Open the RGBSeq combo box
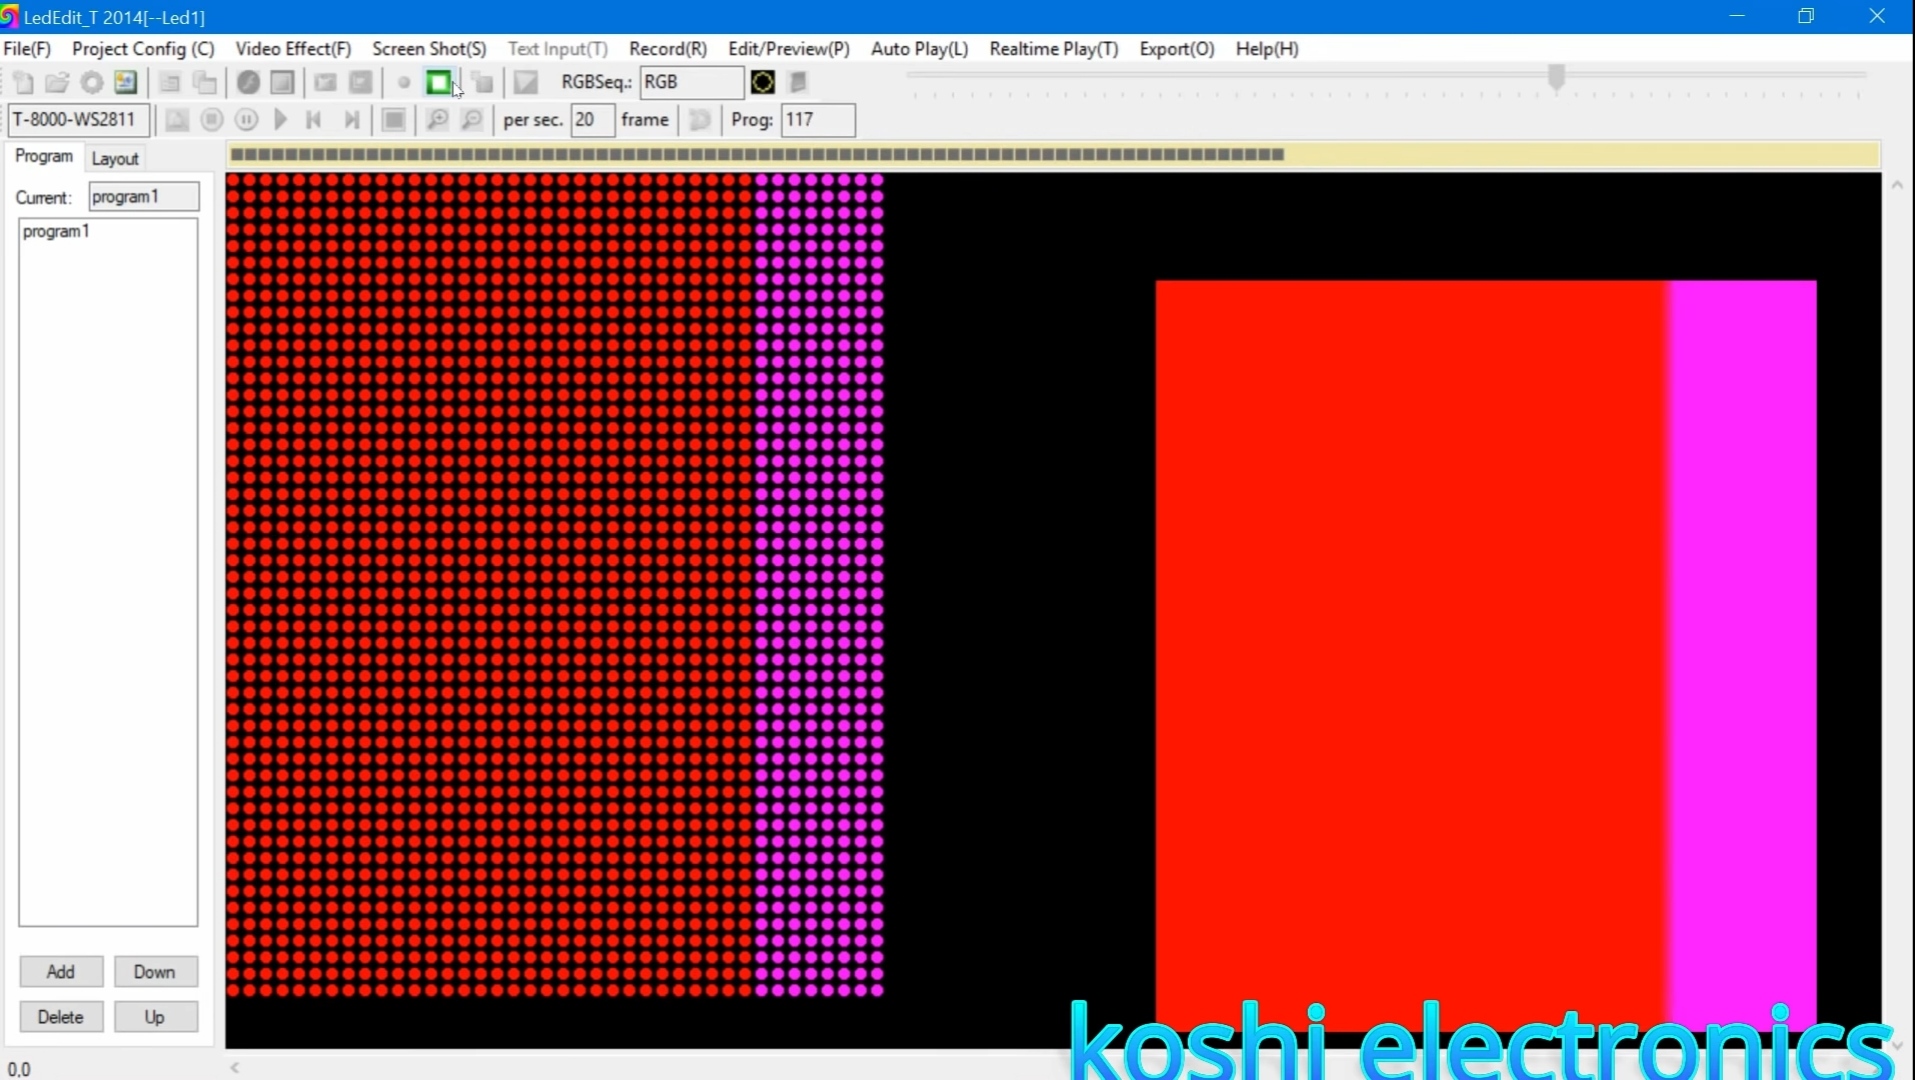This screenshot has width=1915, height=1080. (692, 82)
